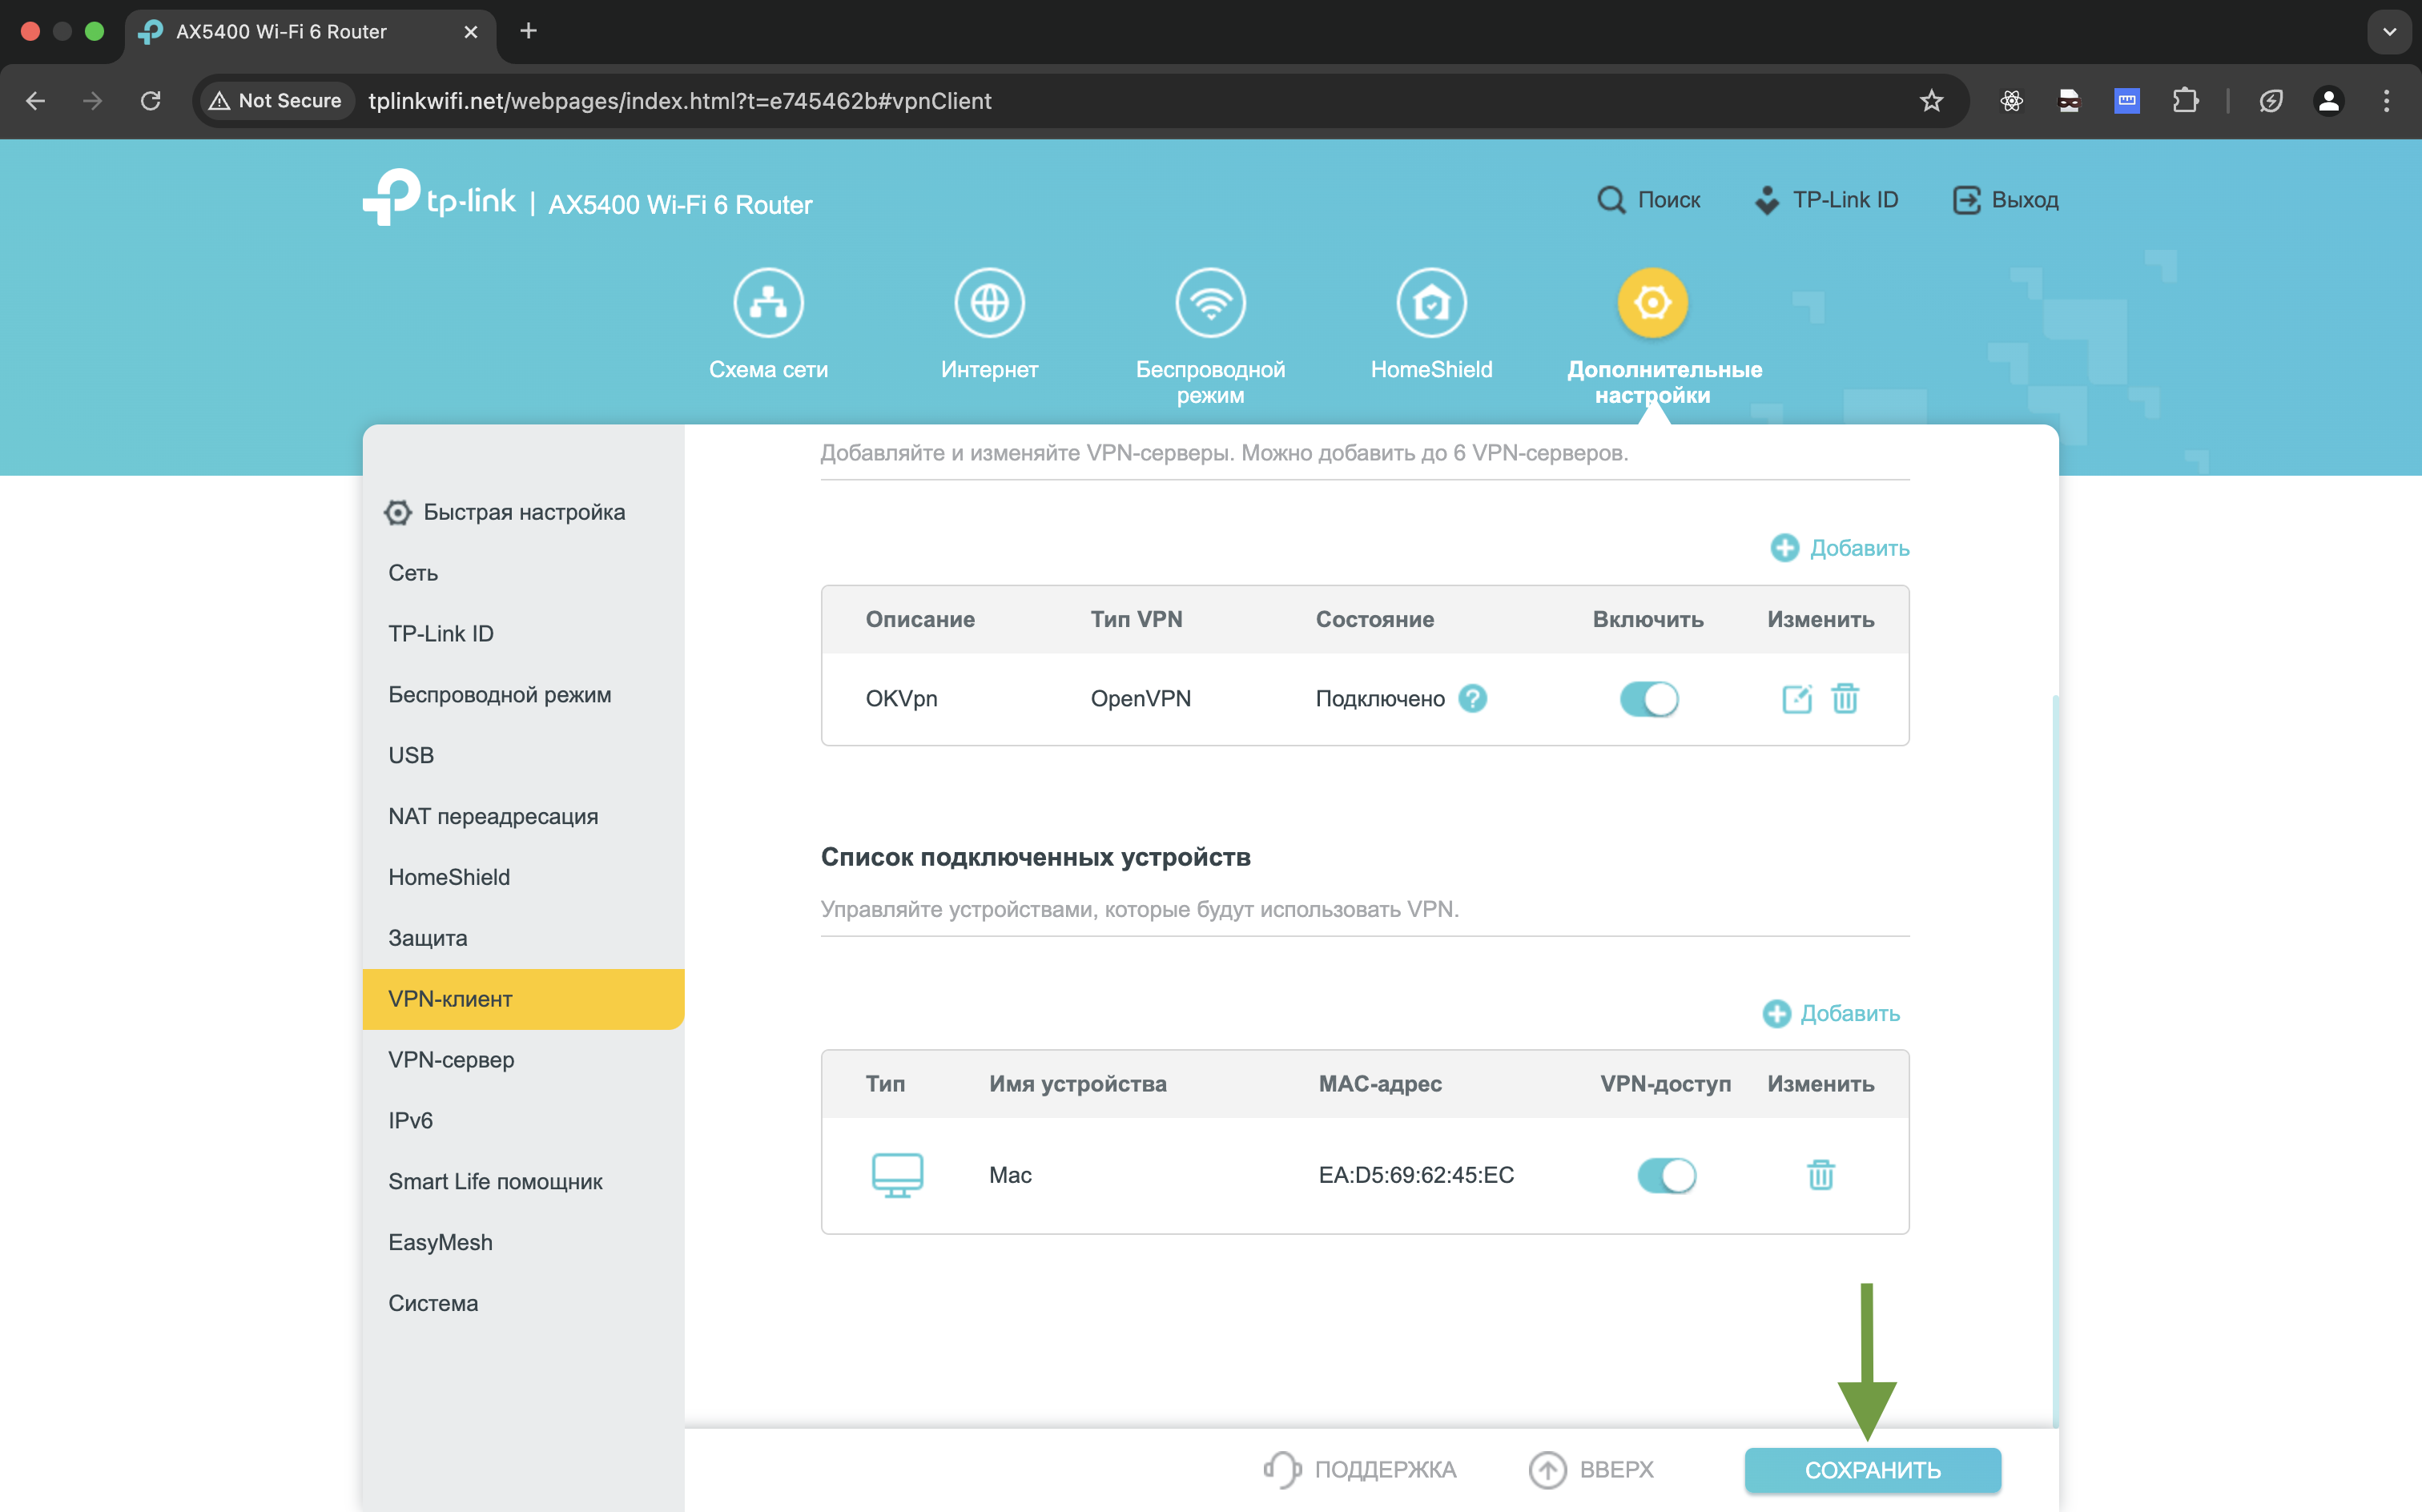
Task: Select VPN-сервер in the sidebar
Action: (x=451, y=1059)
